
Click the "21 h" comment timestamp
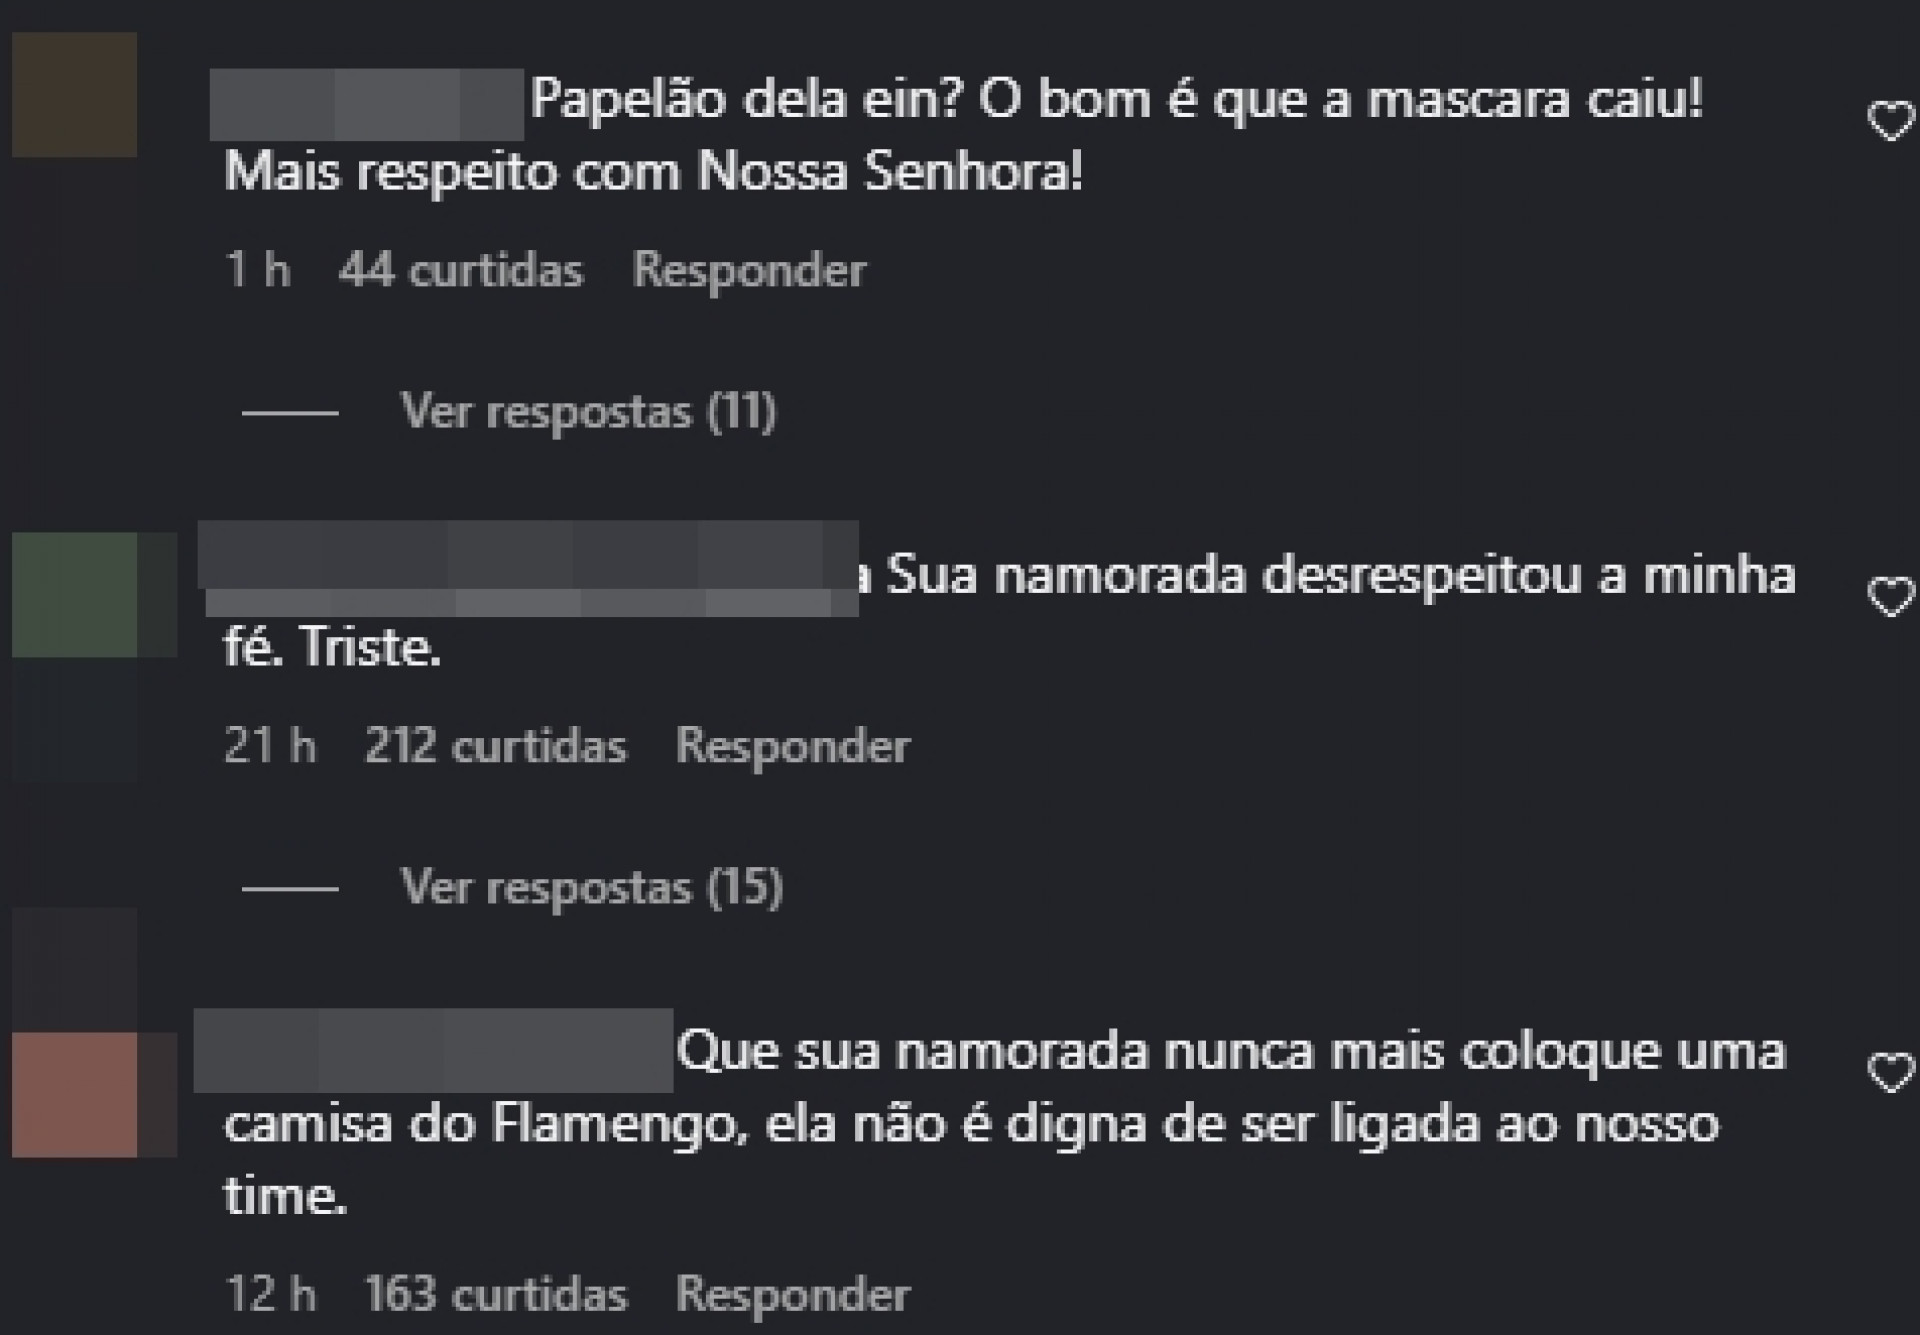pos(270,746)
